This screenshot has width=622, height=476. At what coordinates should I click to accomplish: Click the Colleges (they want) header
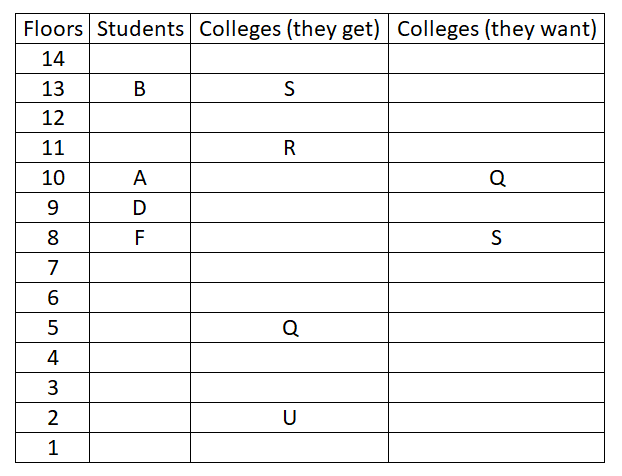coord(496,29)
